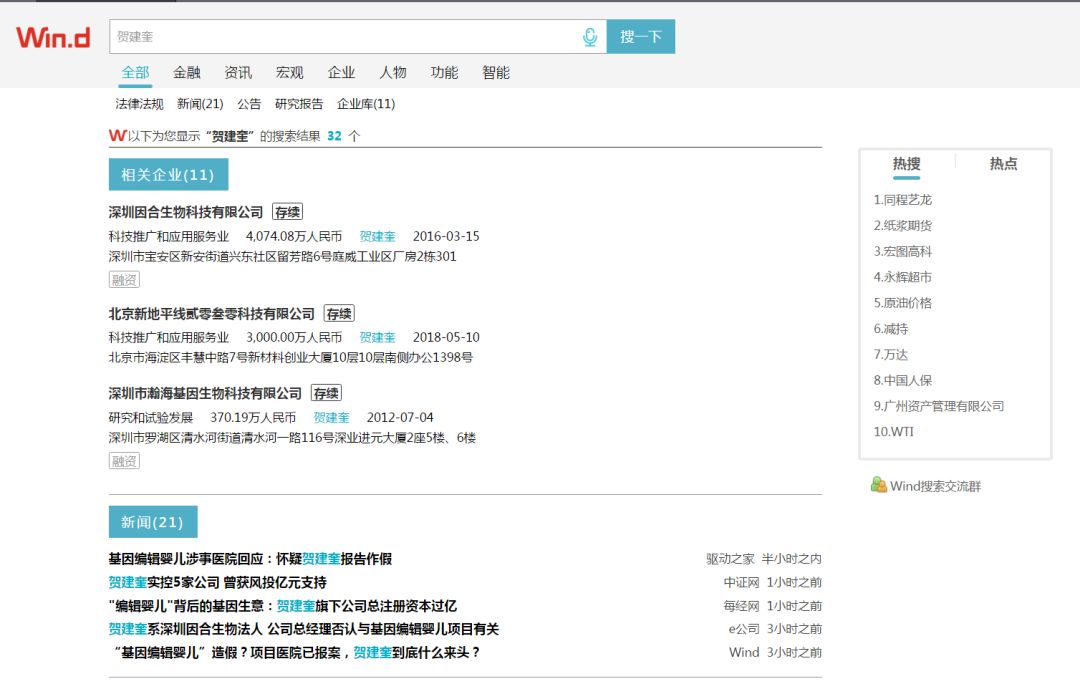Click the 相关企业(11) section header
The image size is (1080, 684).
click(168, 175)
